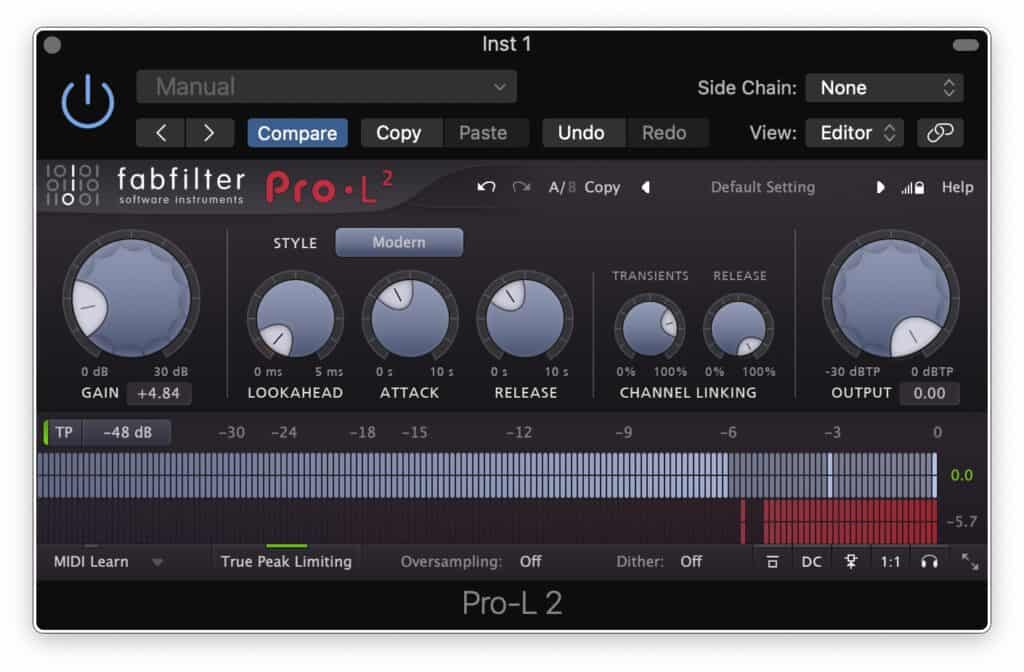Toggle the unity gain icon next to DC
The width and height of the screenshot is (1024, 672).
coord(850,562)
